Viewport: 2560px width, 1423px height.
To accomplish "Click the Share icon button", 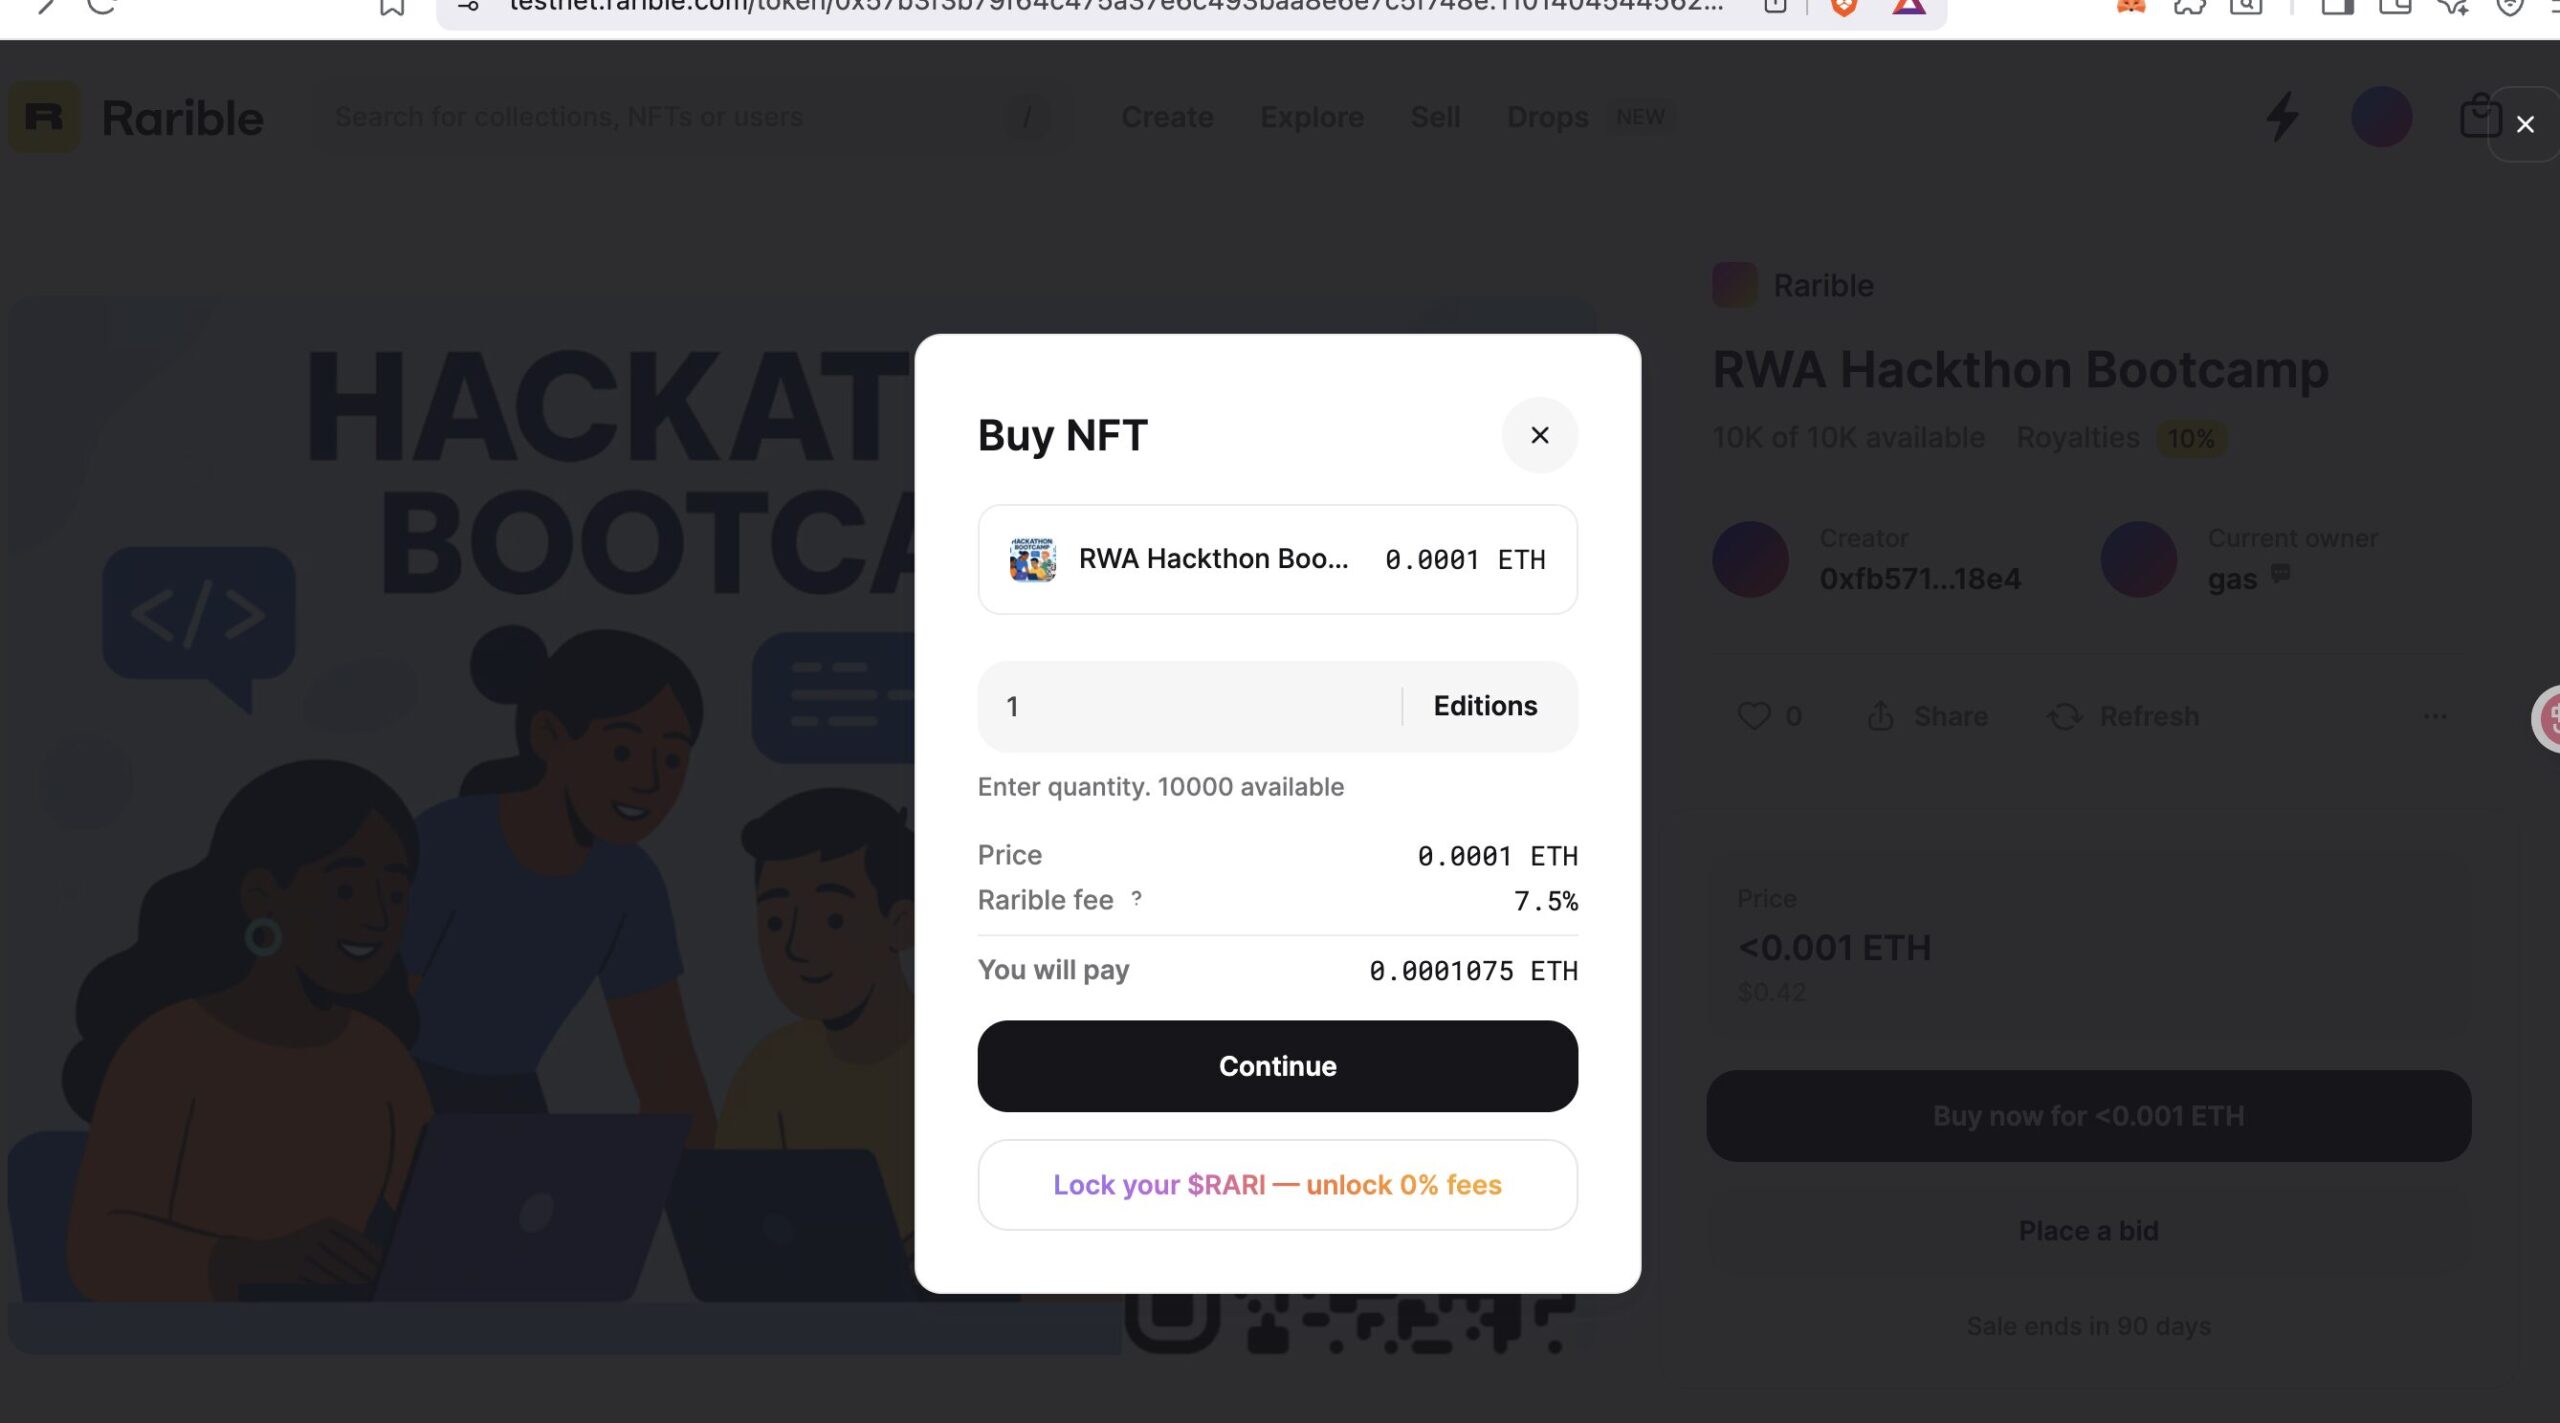I will [1880, 716].
